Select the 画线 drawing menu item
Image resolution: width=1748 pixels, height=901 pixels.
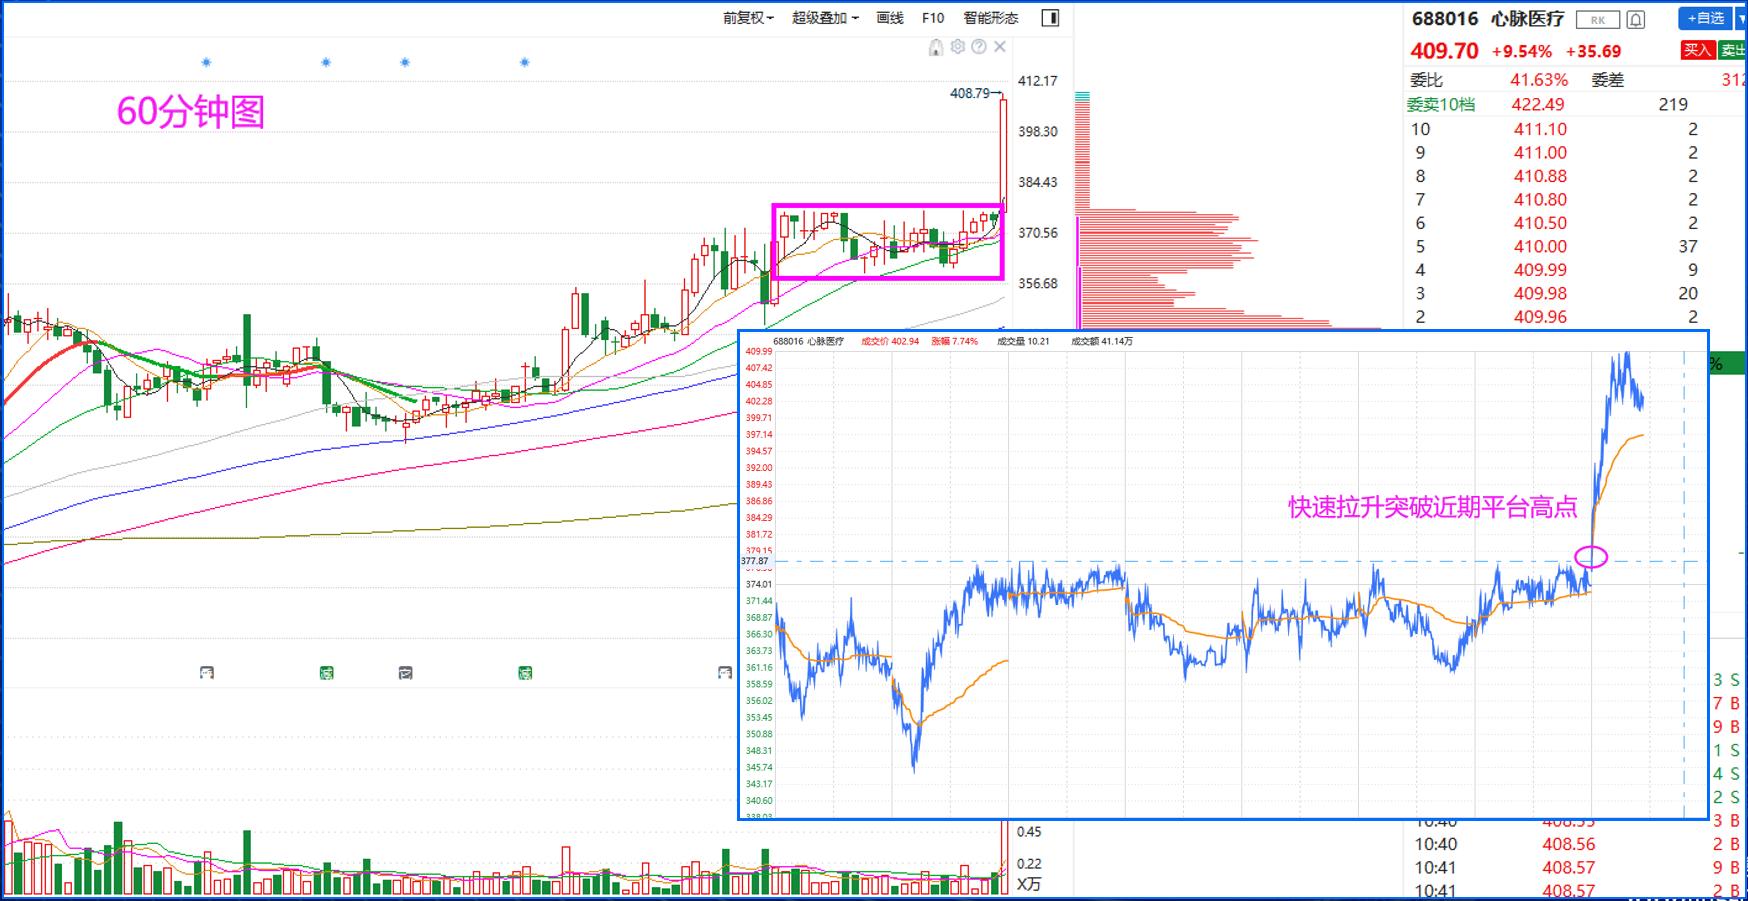[x=889, y=18]
